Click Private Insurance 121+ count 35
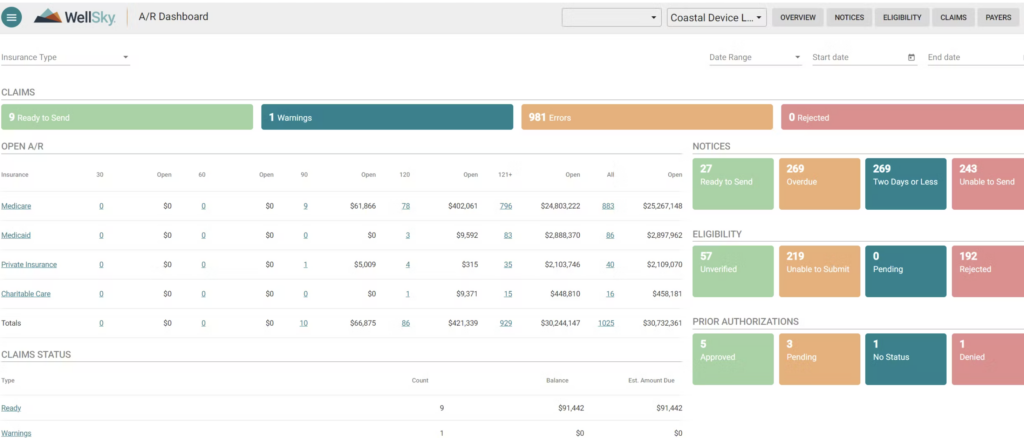 click(507, 265)
